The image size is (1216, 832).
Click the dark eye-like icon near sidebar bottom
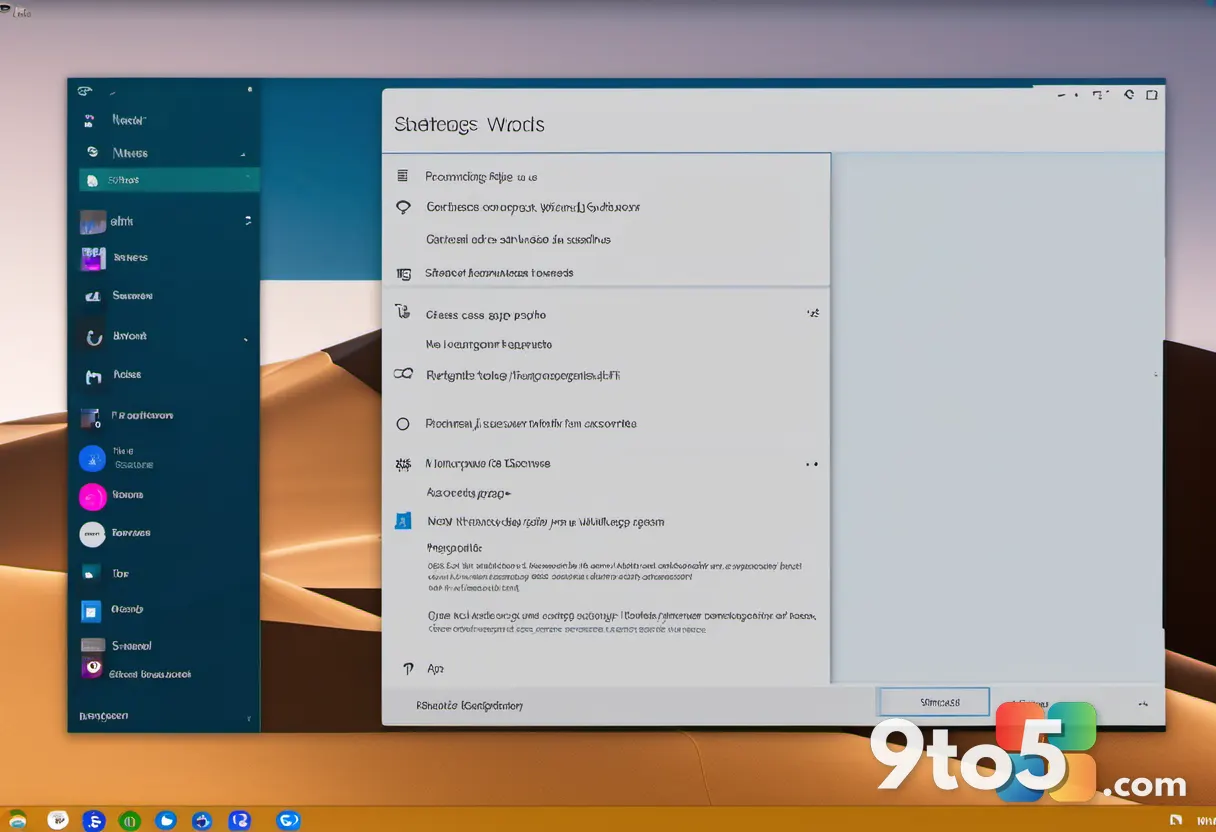[92, 667]
